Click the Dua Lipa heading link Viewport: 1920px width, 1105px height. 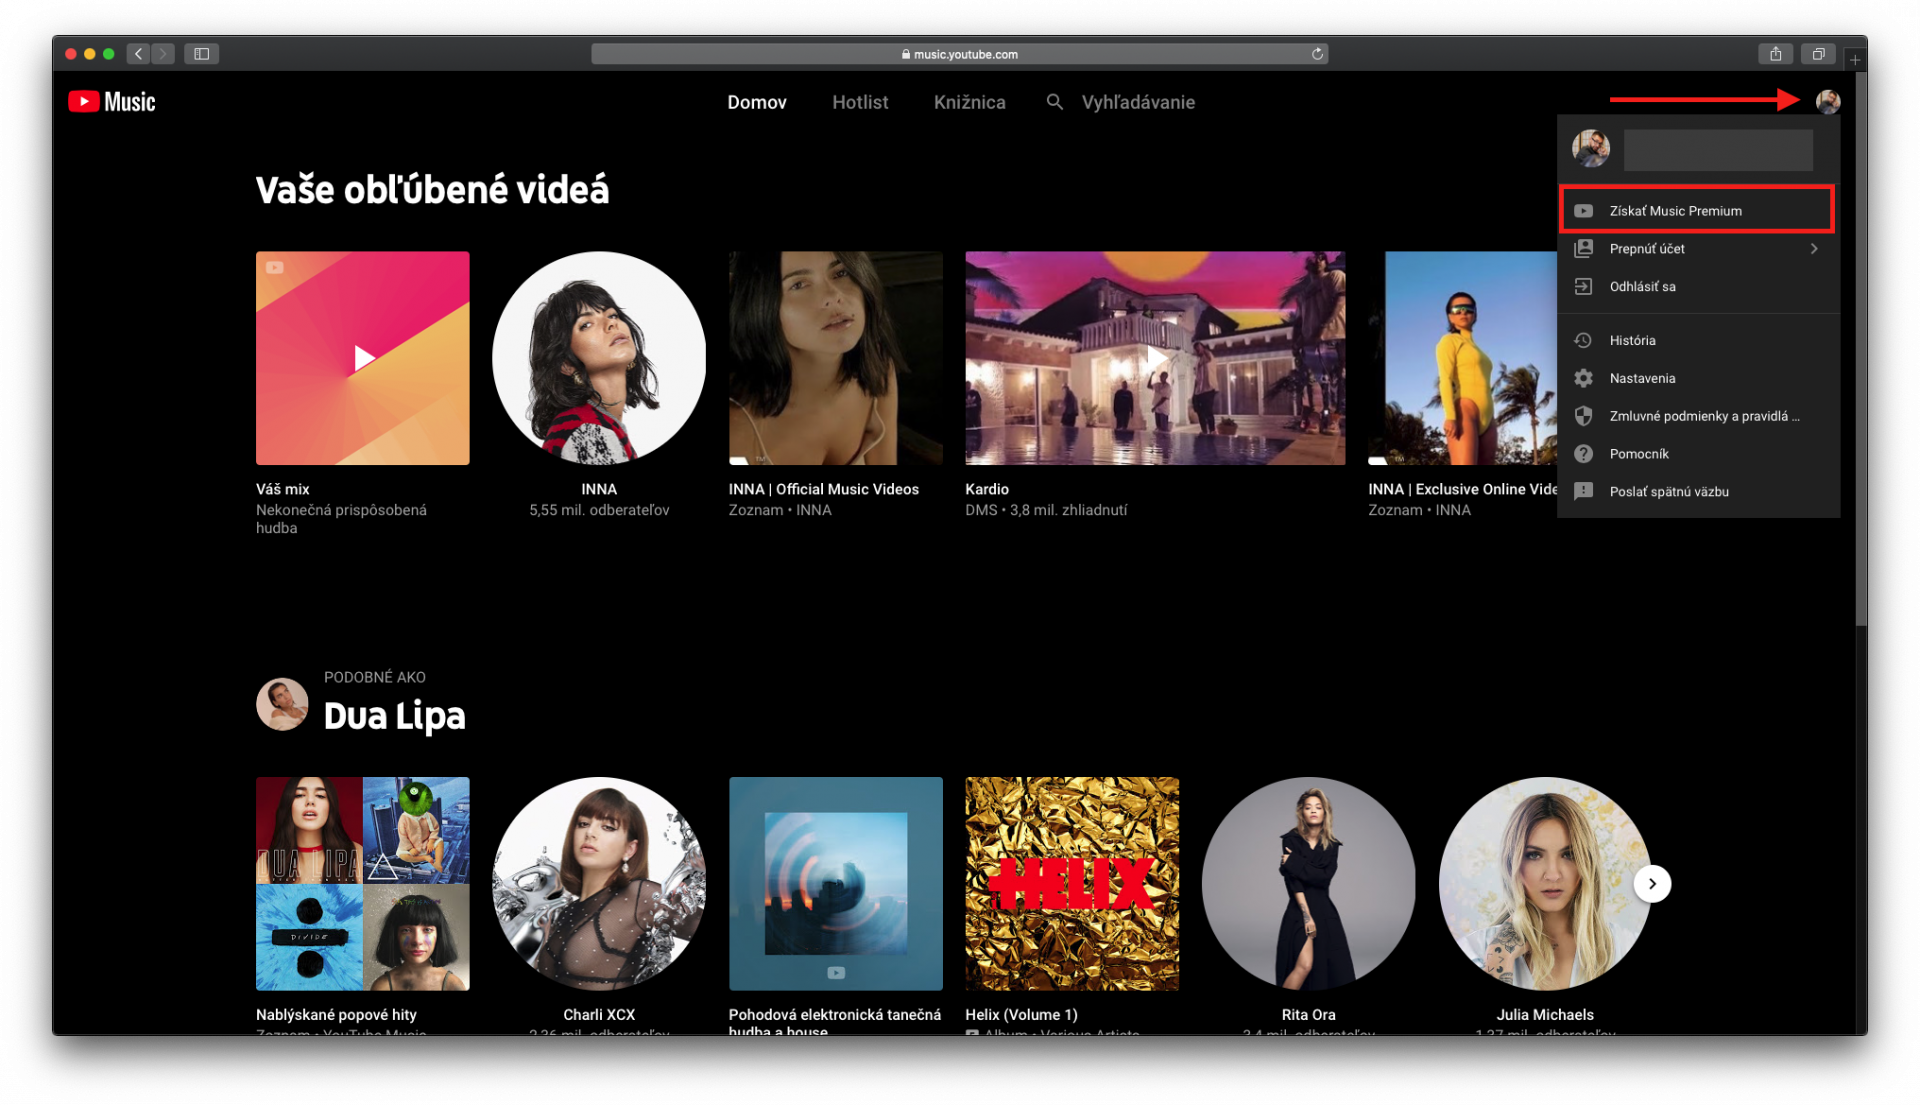(395, 716)
